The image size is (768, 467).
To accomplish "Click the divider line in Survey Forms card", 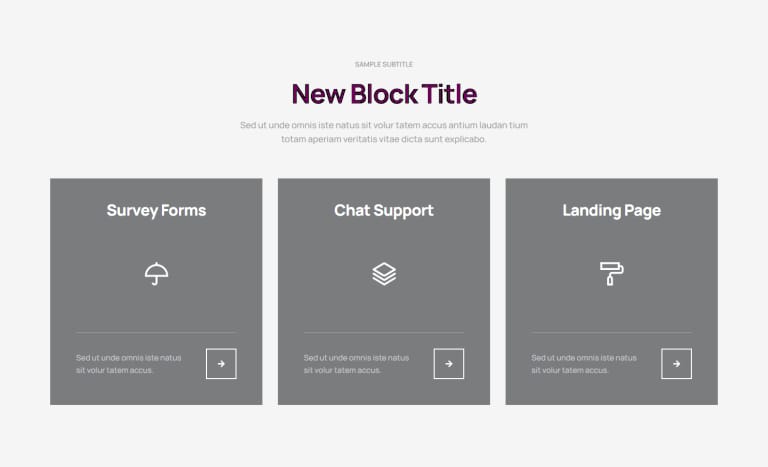I will click(x=156, y=333).
